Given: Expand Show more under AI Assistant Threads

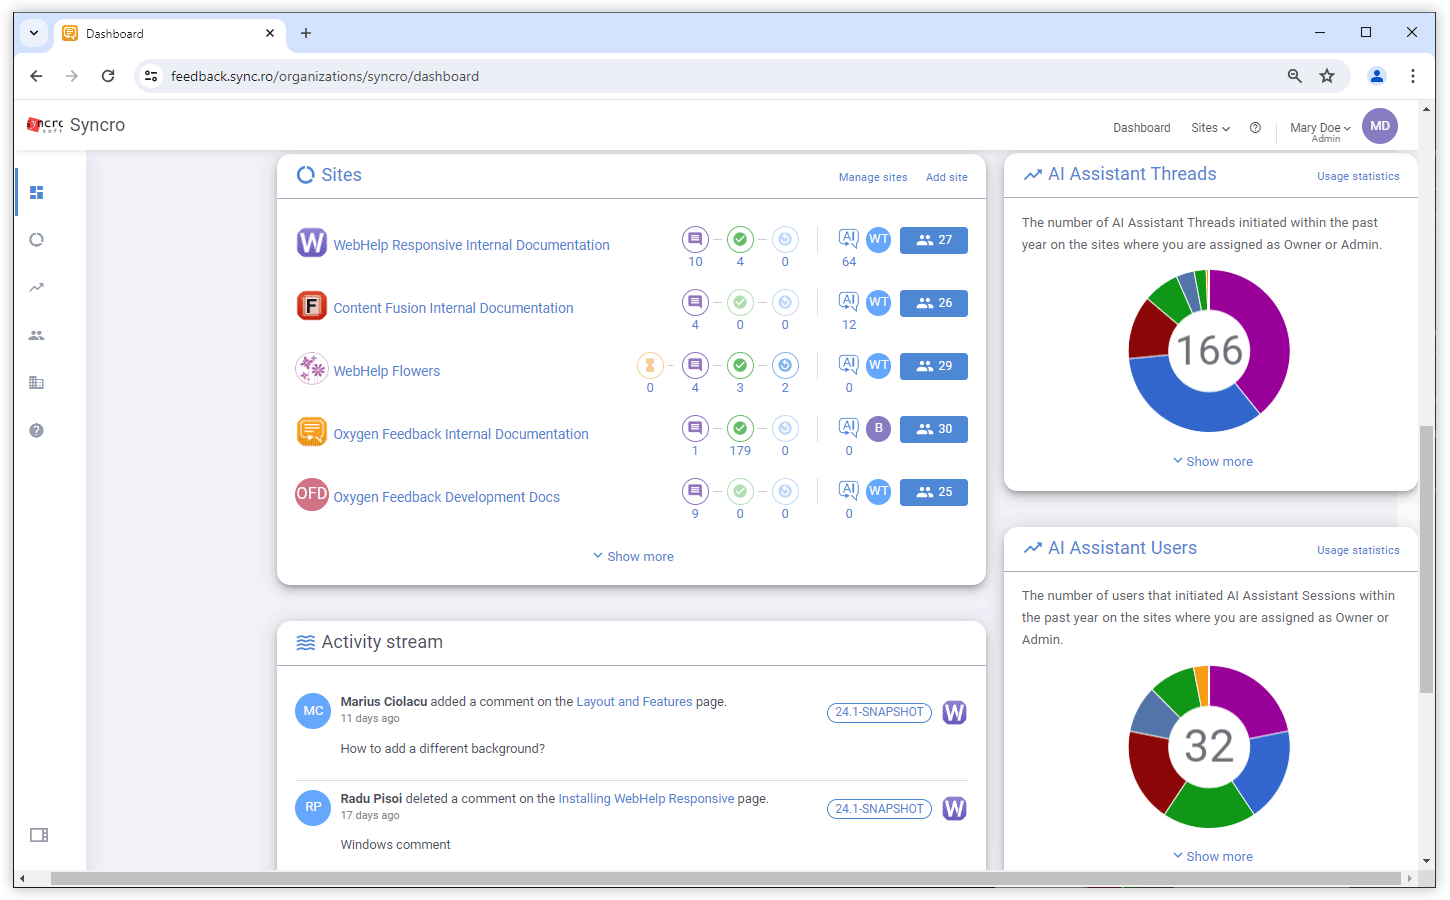Looking at the screenshot, I should click(1212, 461).
